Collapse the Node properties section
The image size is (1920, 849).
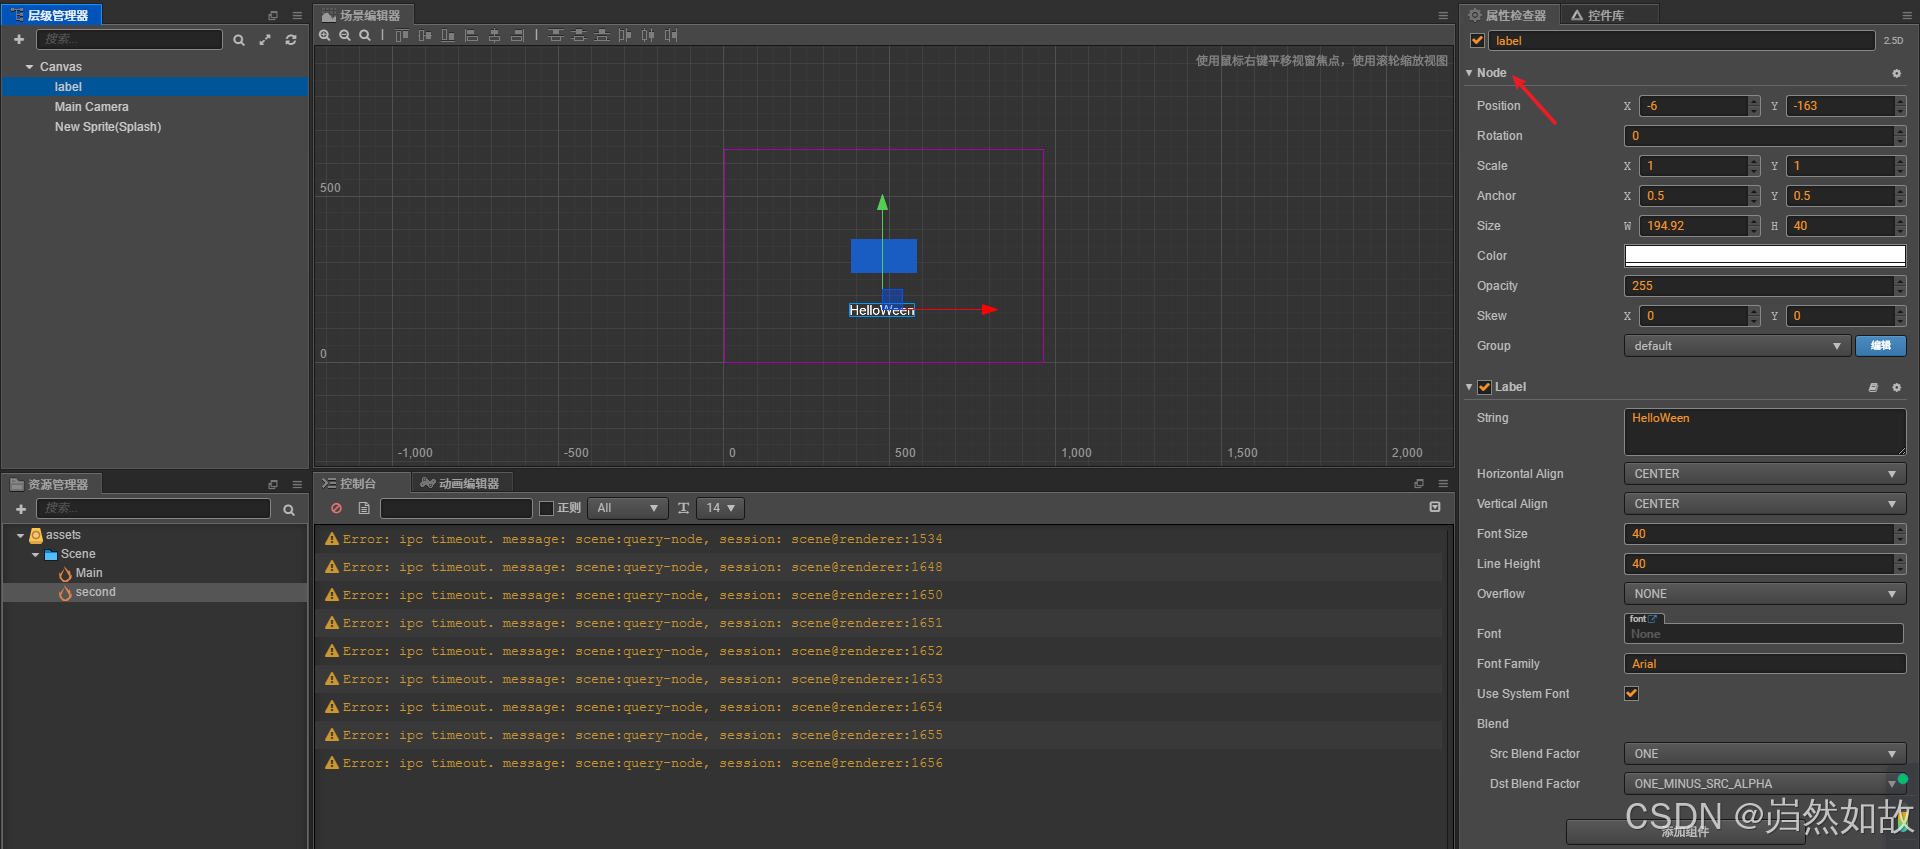1469,73
